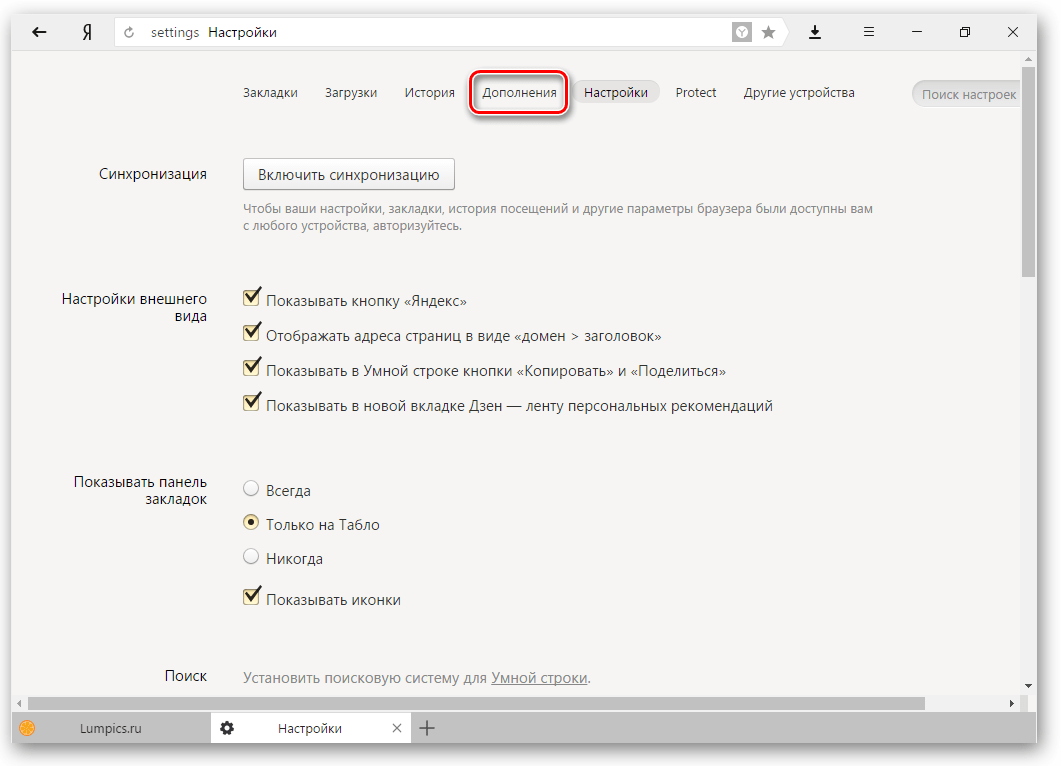The height and width of the screenshot is (766, 1061).
Task: Minimize the browser window
Action: [x=917, y=32]
